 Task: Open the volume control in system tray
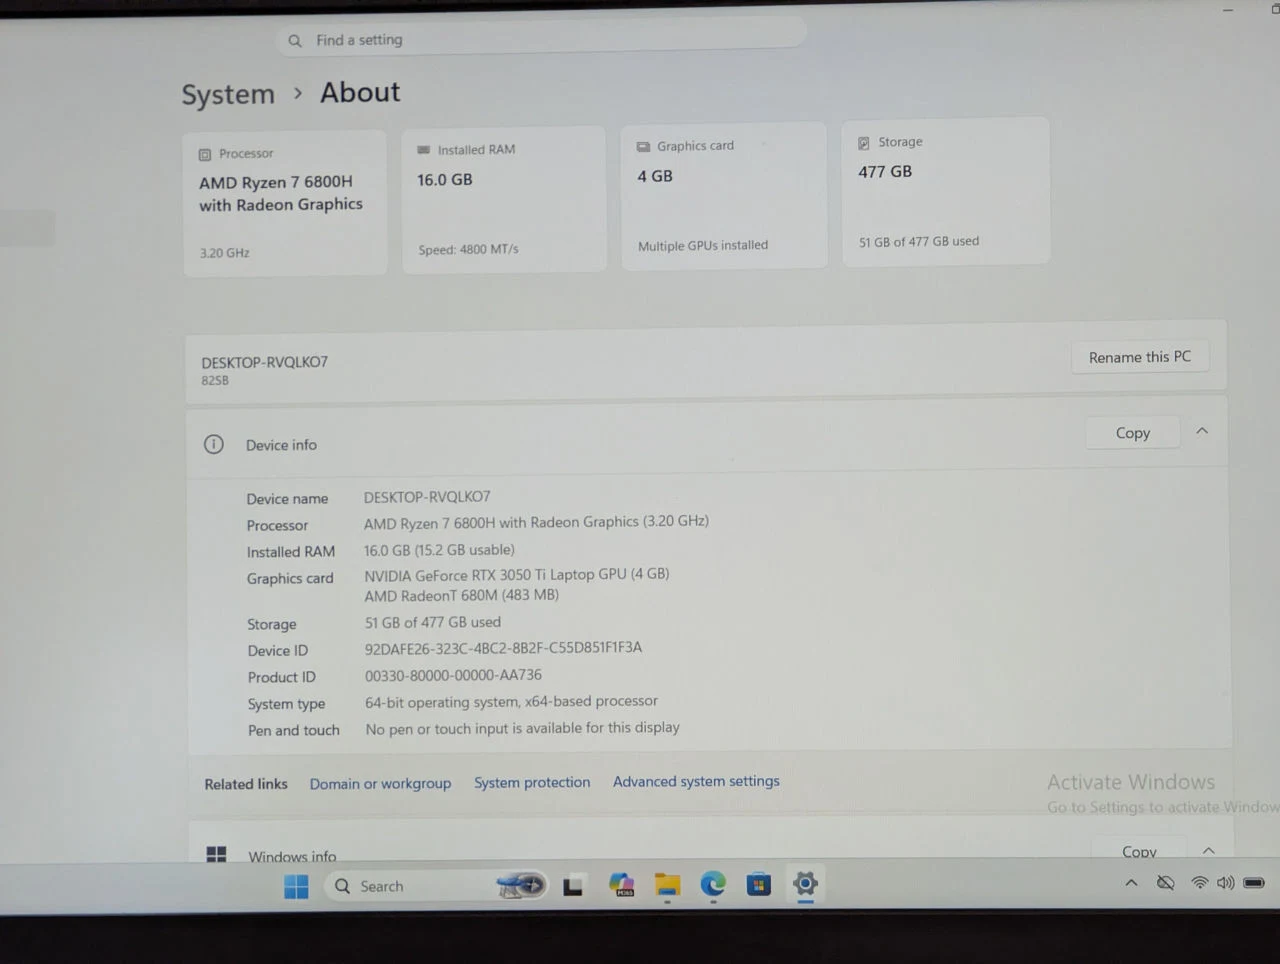click(1225, 883)
